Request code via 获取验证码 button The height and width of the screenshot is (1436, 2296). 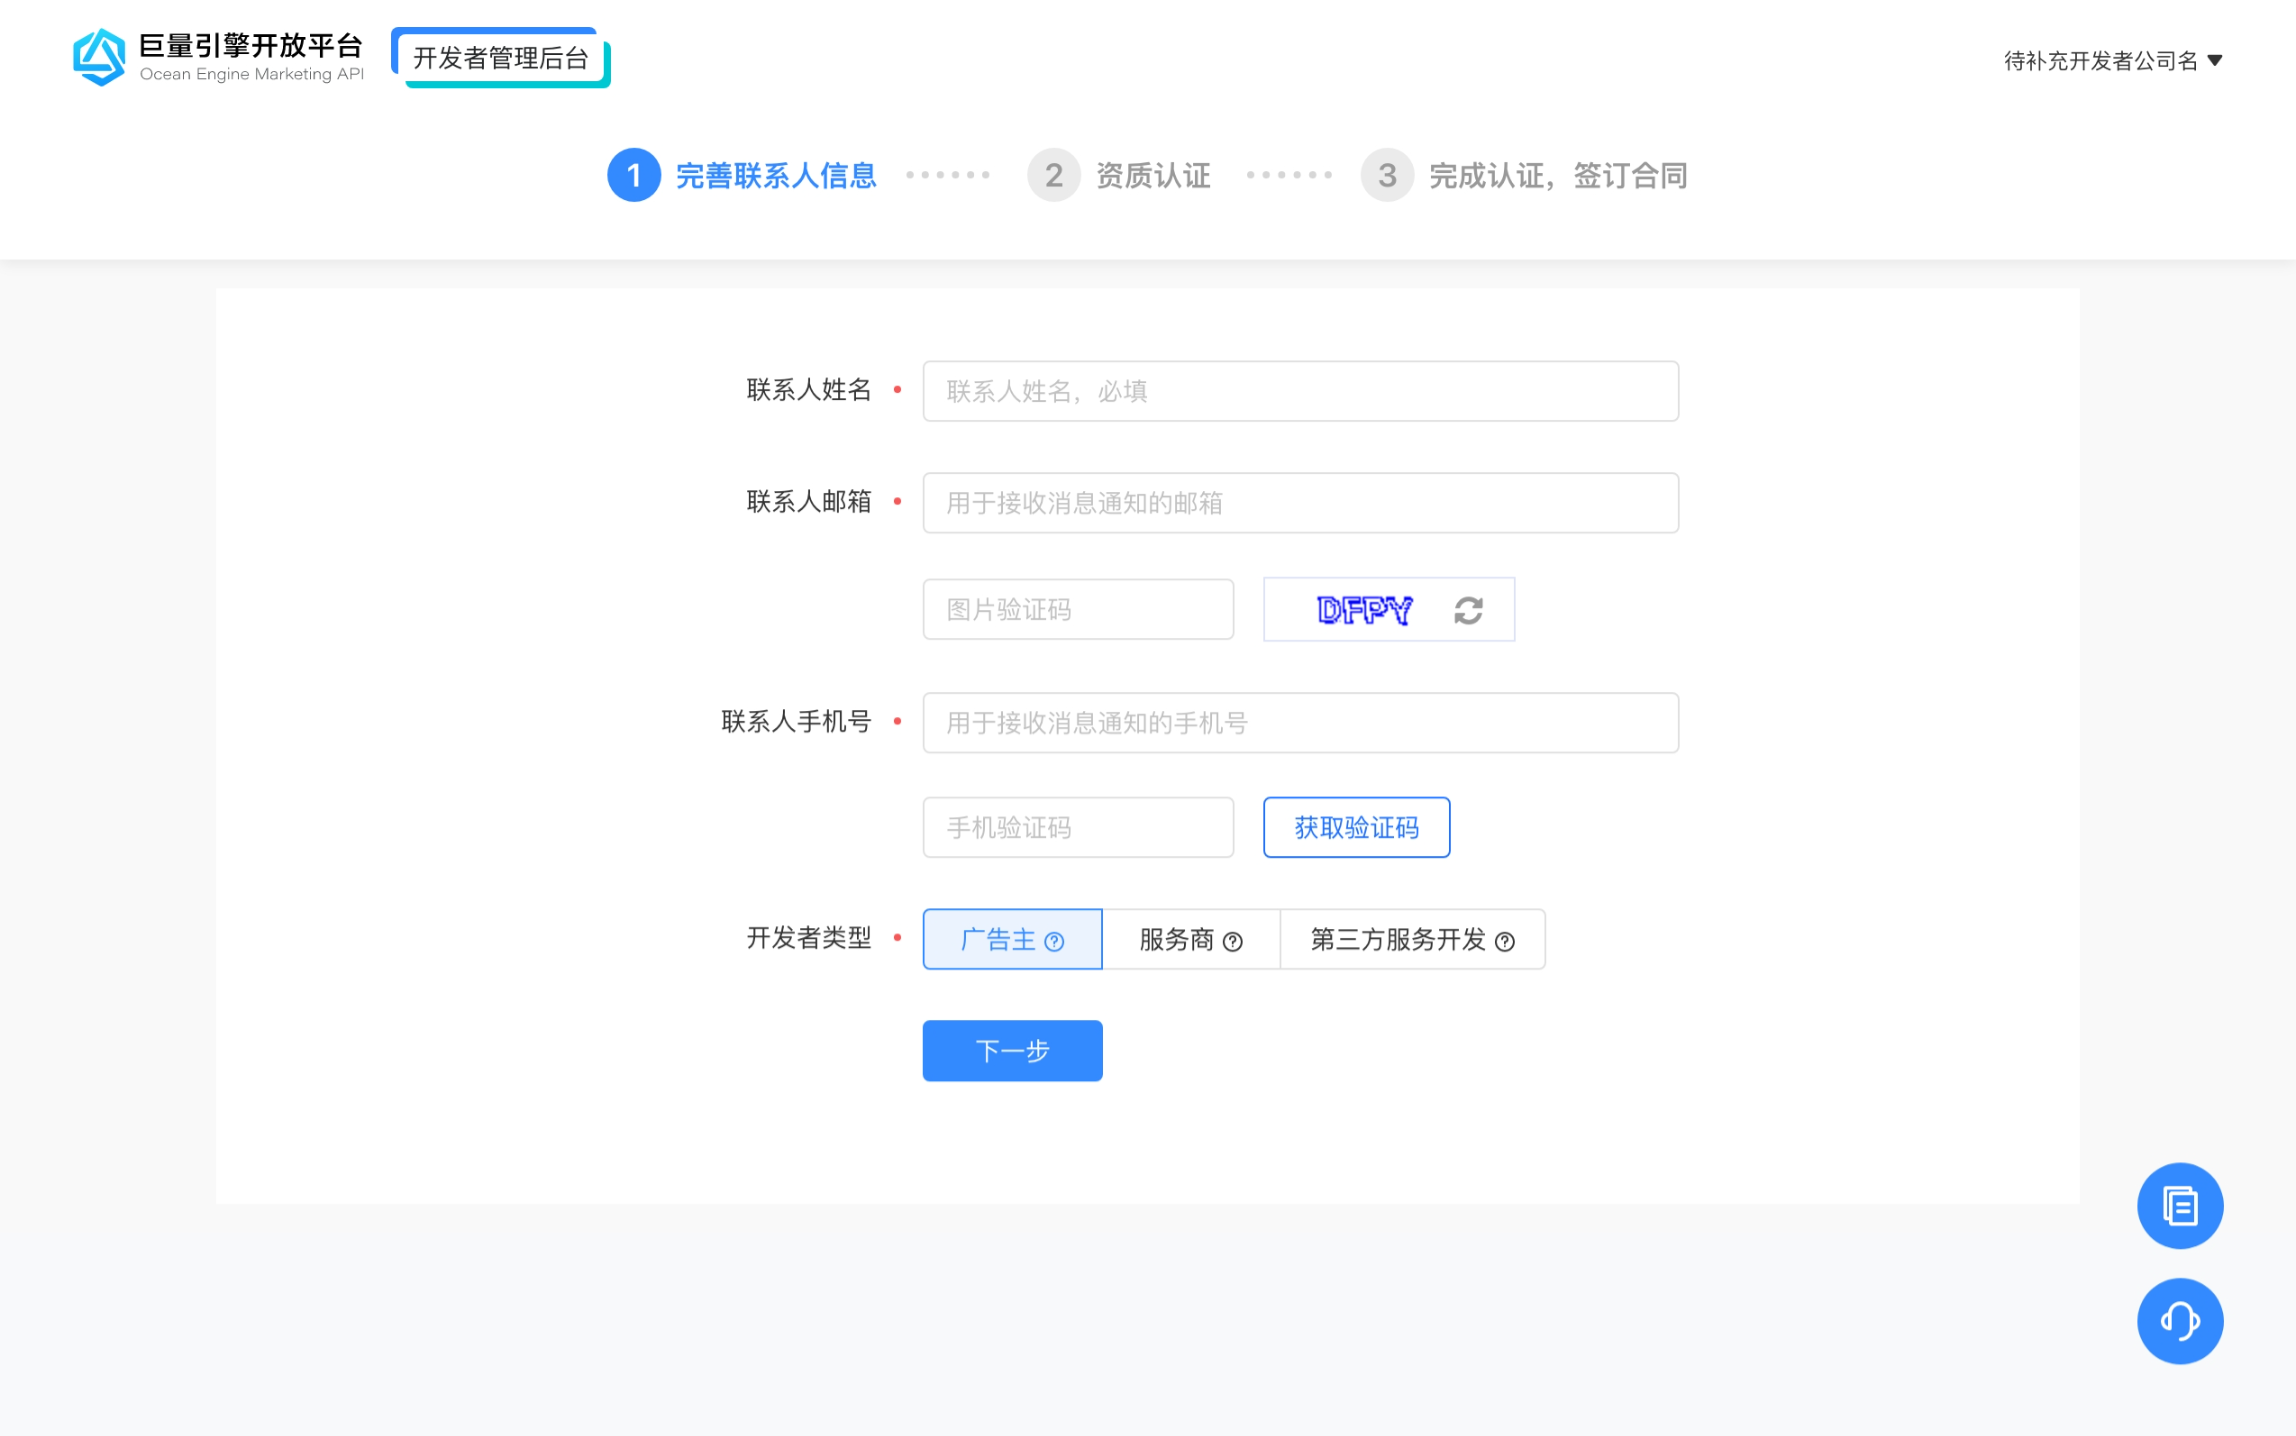[x=1356, y=827]
